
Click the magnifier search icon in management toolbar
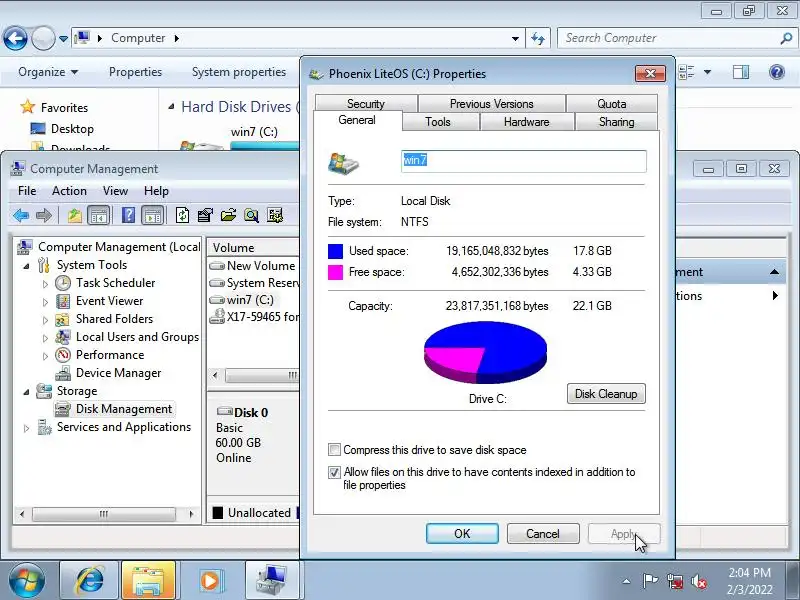(x=251, y=215)
